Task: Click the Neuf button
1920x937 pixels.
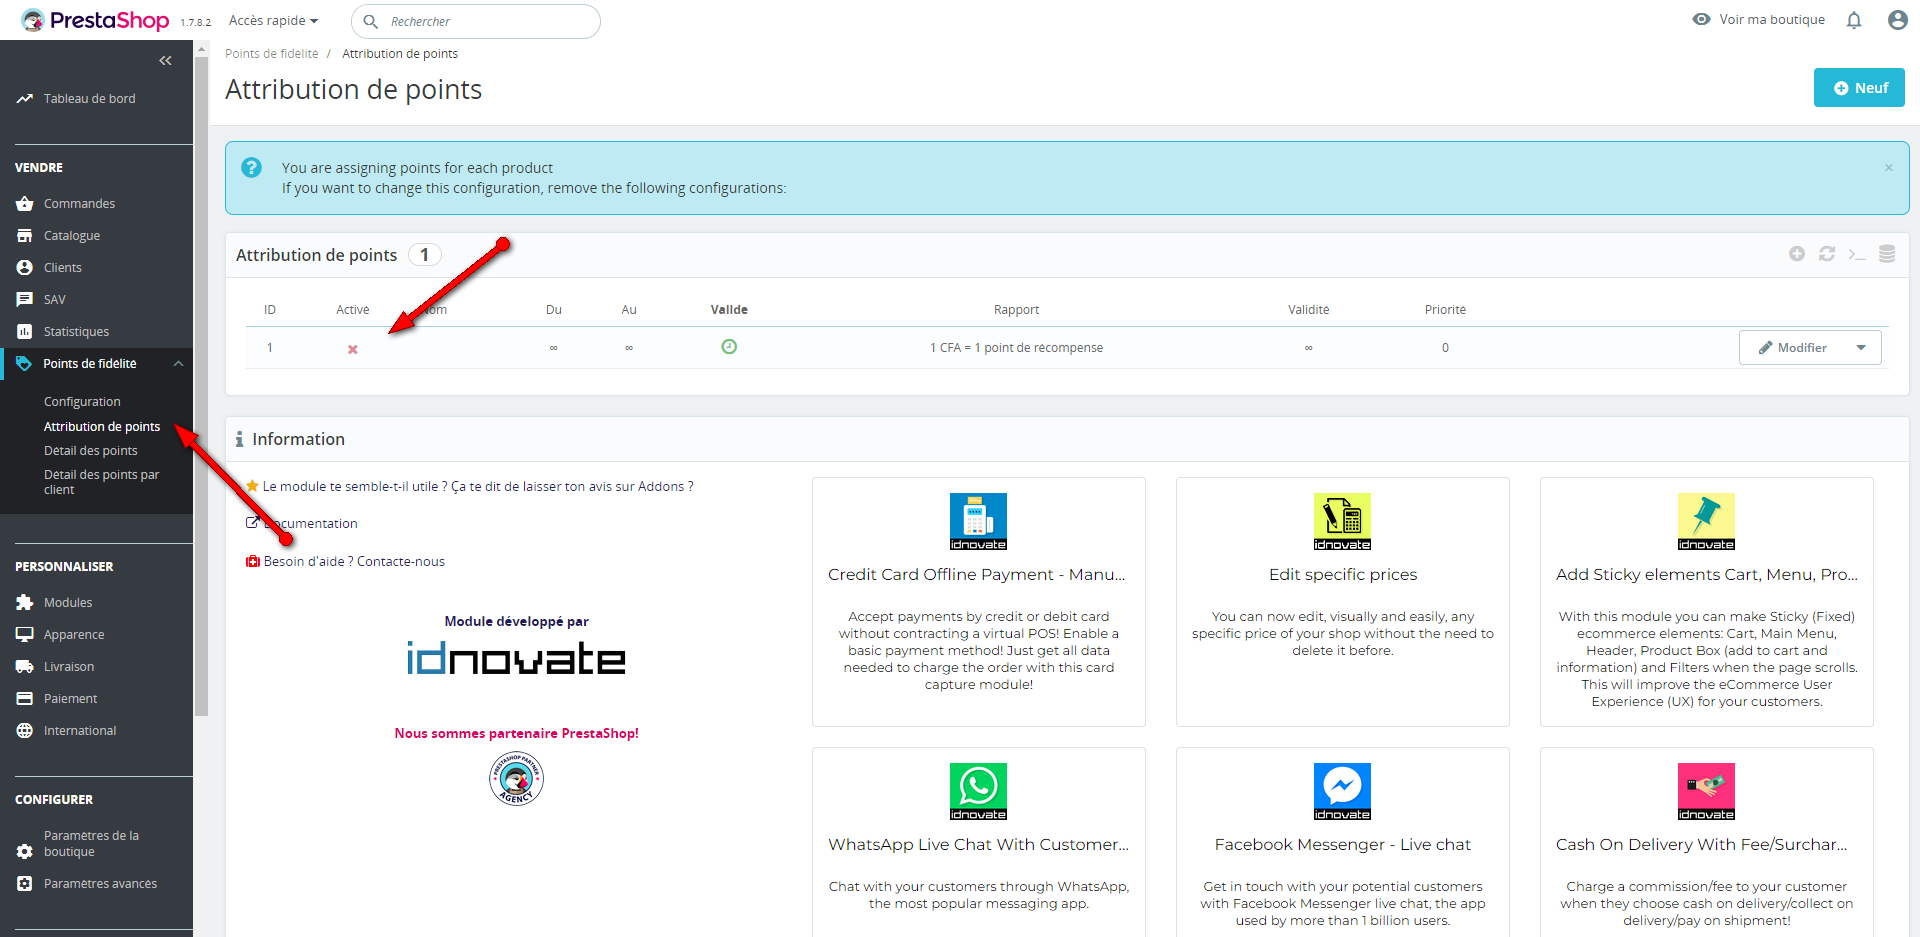Action: [x=1859, y=88]
